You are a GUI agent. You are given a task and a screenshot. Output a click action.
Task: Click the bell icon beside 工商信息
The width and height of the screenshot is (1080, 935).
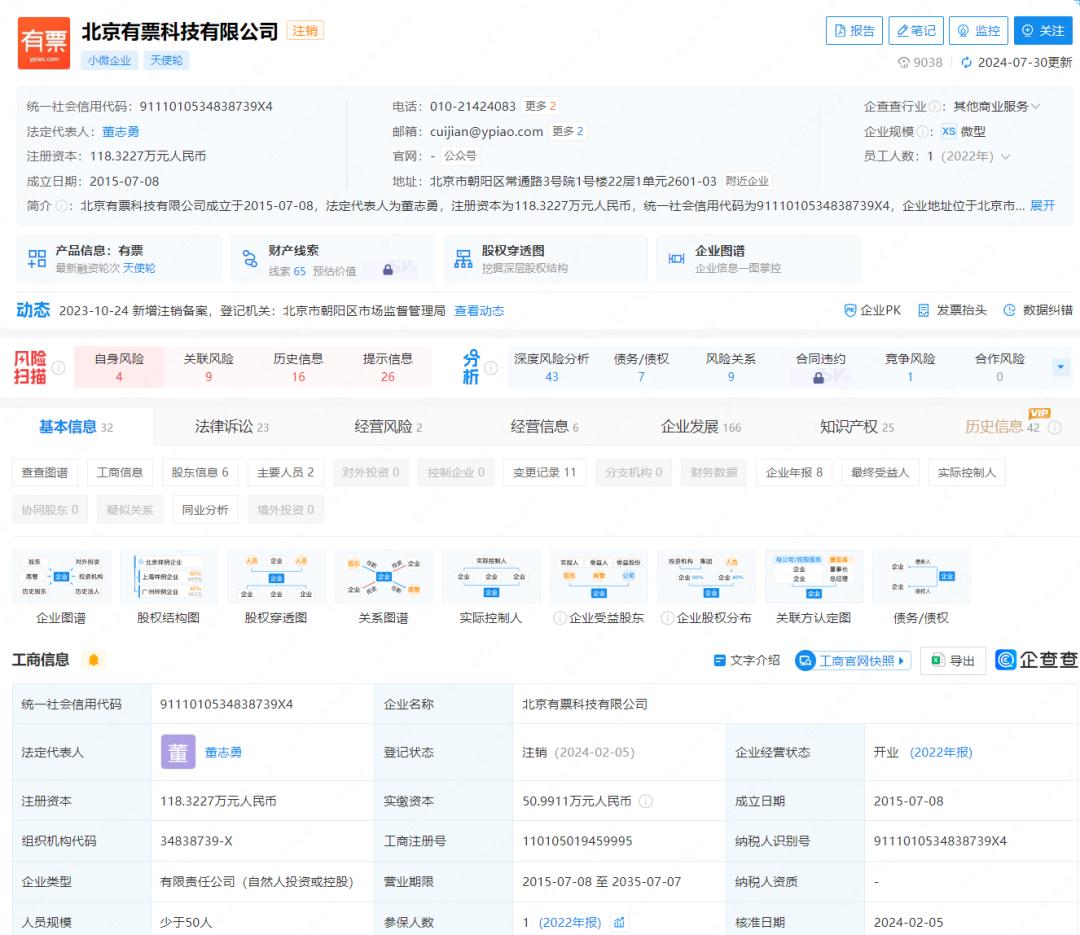pos(94,660)
